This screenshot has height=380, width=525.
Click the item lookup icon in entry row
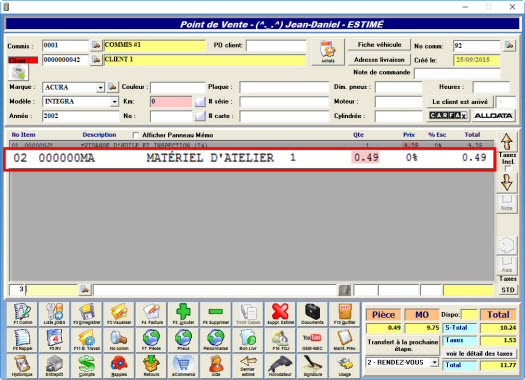tap(85, 289)
